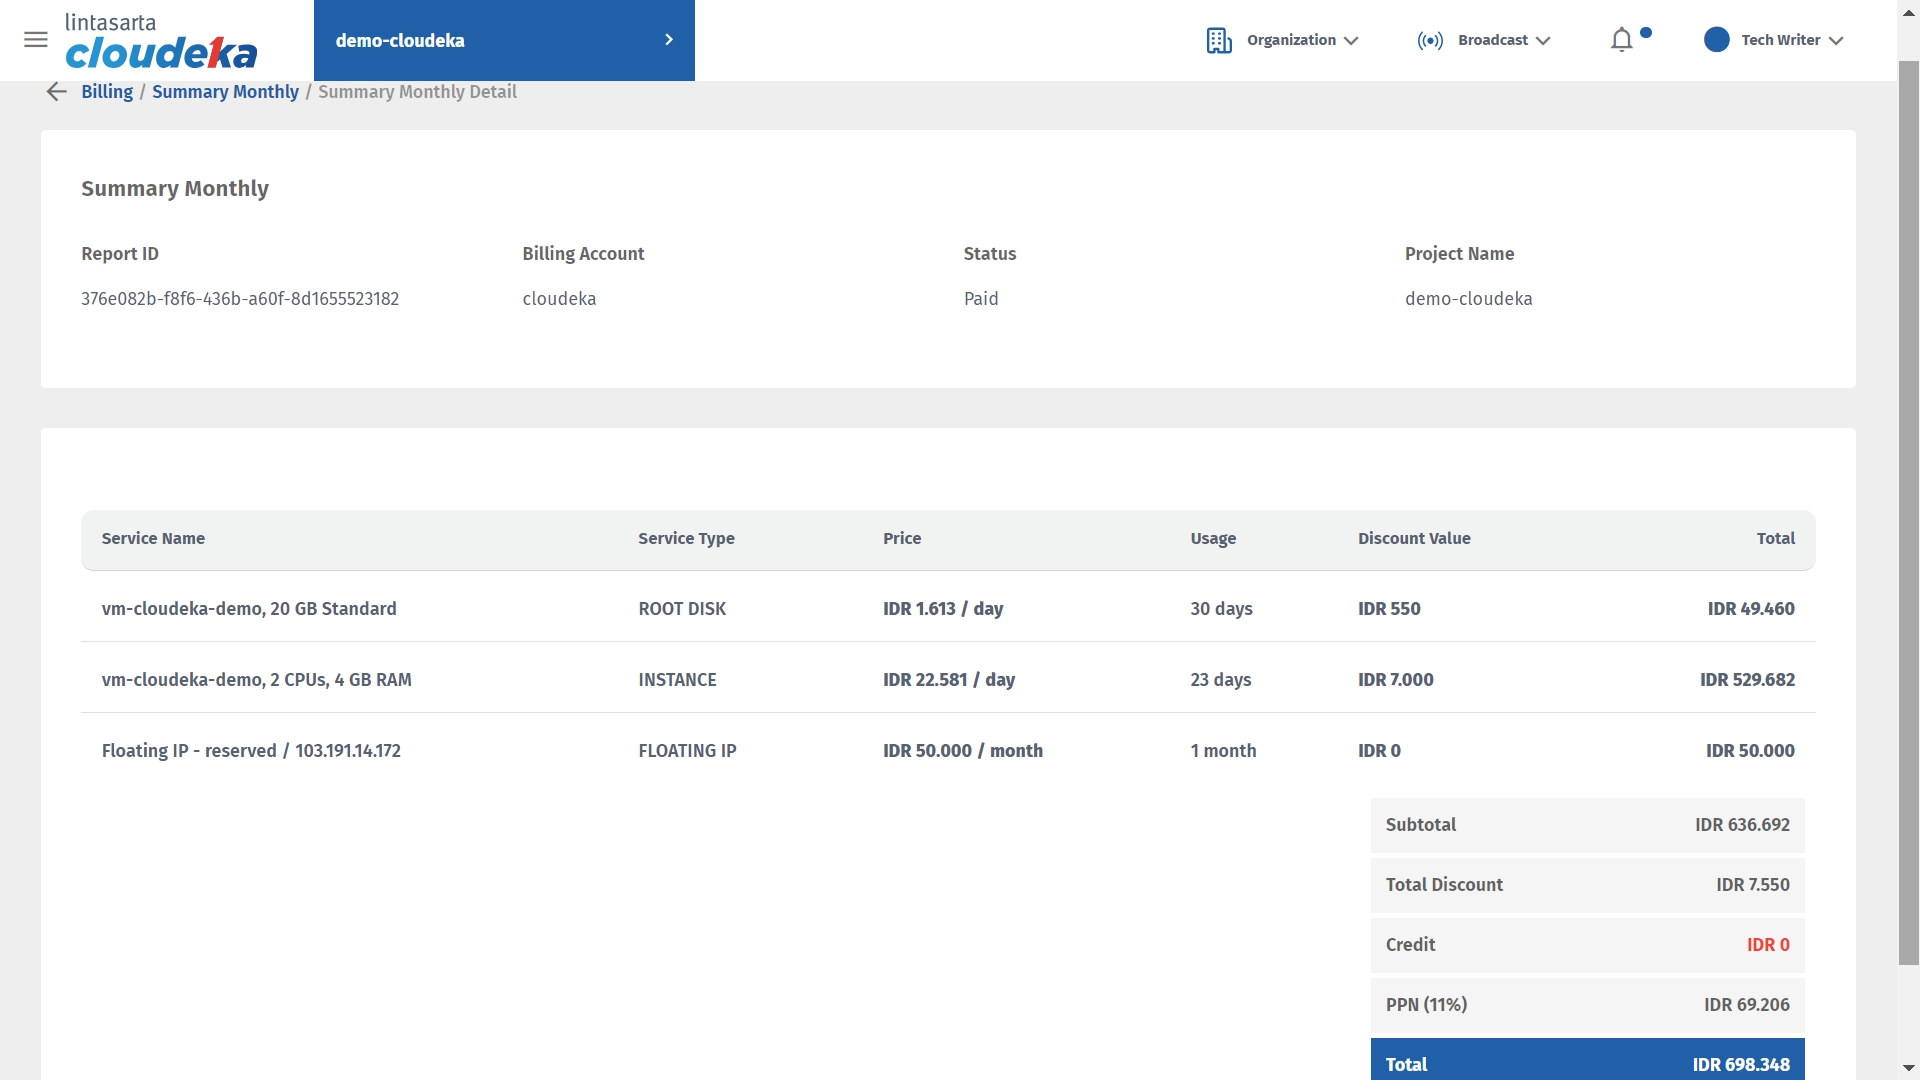
Task: Open the hamburger navigation menu
Action: [x=36, y=40]
